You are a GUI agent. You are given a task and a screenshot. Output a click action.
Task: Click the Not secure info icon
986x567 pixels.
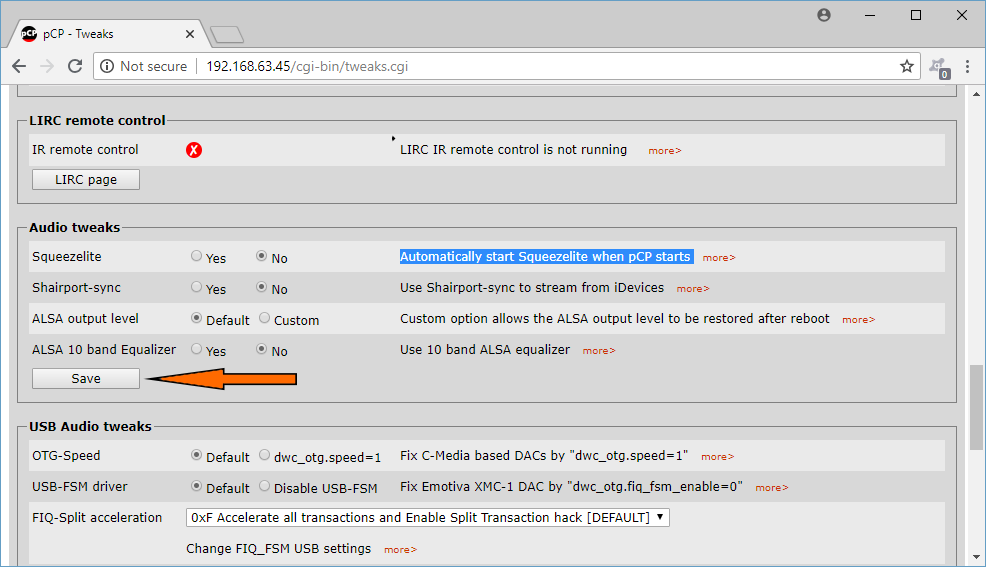[107, 66]
